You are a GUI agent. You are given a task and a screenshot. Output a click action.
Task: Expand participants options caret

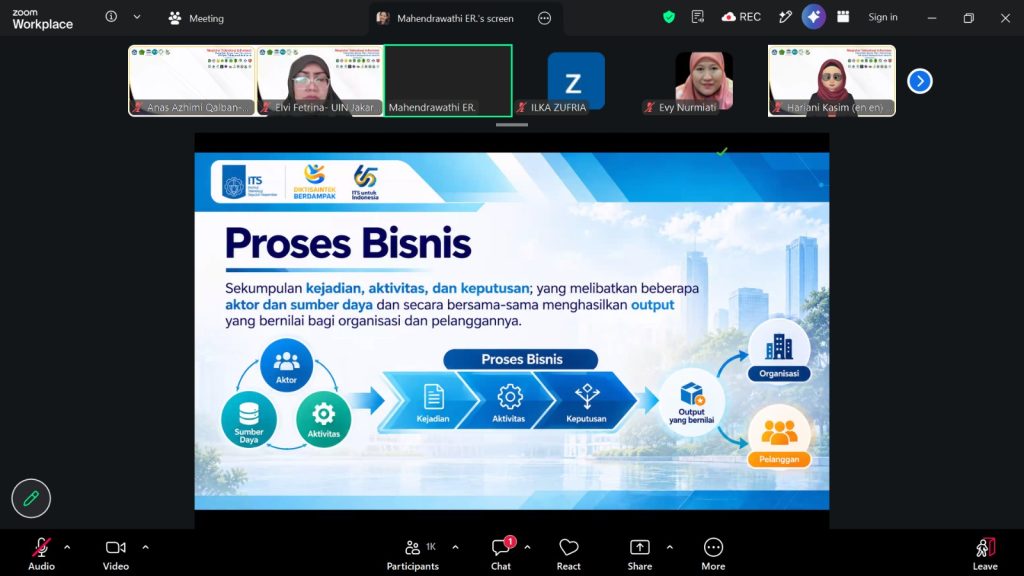(455, 547)
